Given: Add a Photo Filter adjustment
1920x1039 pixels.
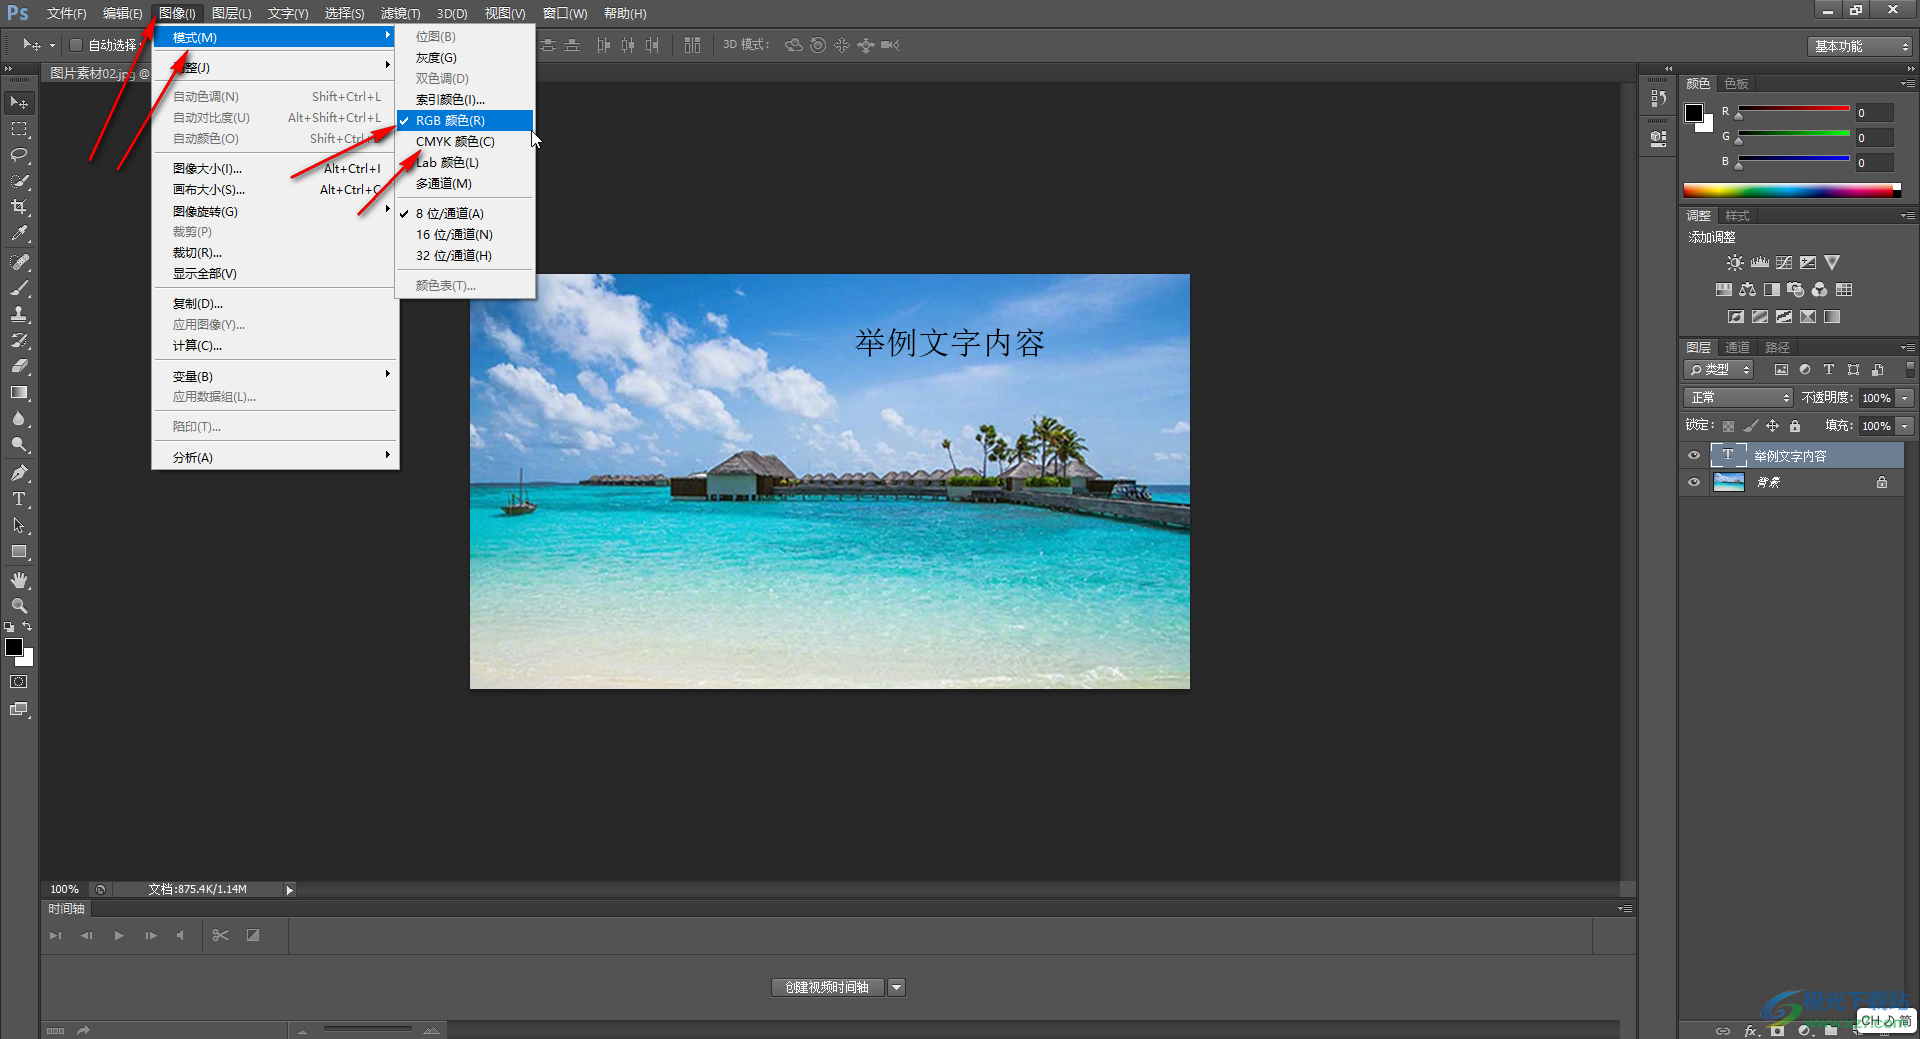Looking at the screenshot, I should [1795, 290].
